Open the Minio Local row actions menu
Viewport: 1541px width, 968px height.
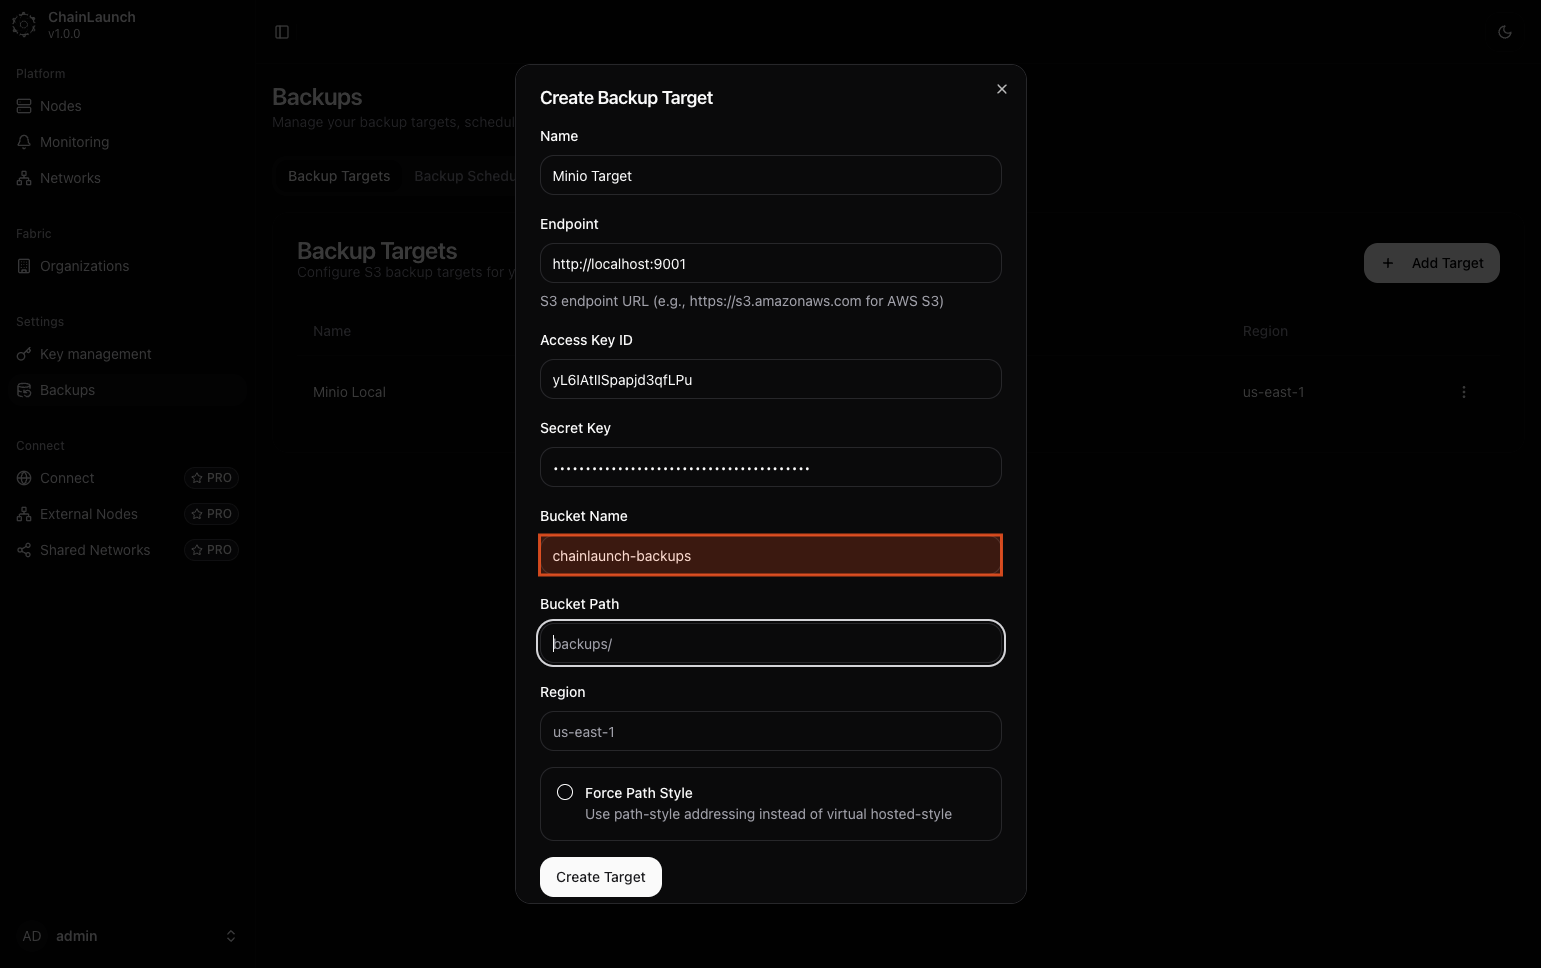click(x=1463, y=392)
